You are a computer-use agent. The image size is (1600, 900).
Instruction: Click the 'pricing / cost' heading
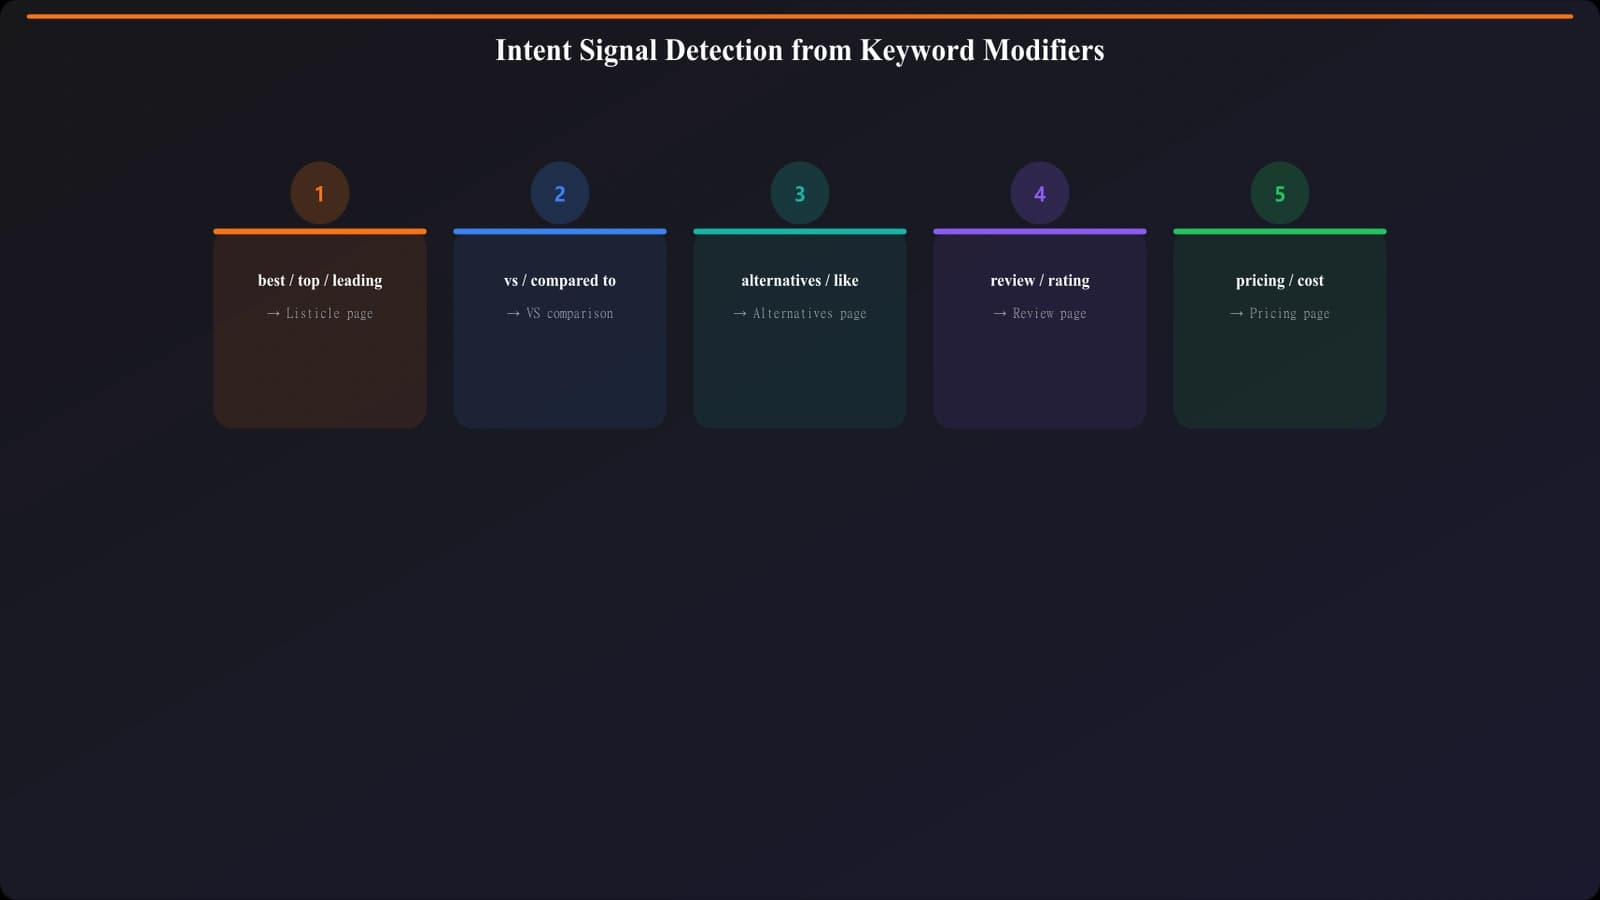tap(1280, 280)
